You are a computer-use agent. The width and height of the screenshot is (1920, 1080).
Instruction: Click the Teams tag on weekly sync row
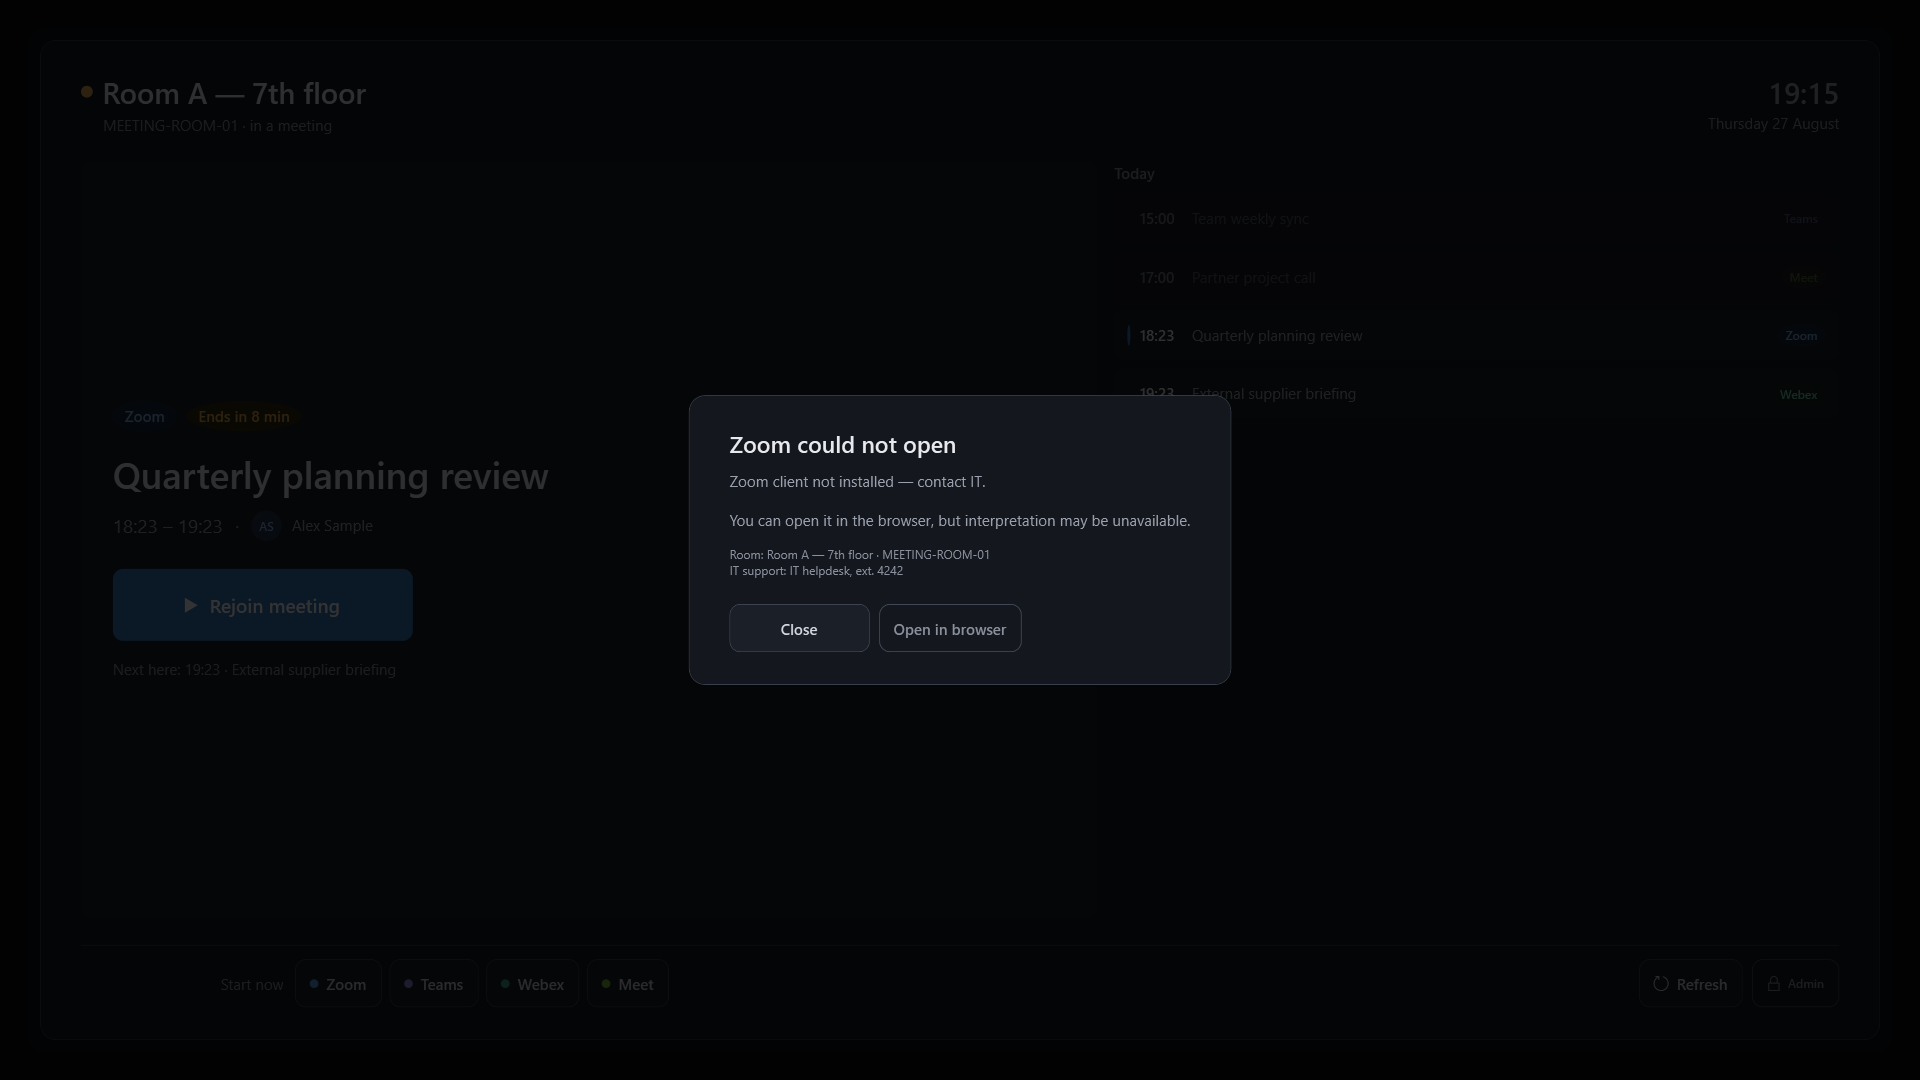click(1800, 219)
